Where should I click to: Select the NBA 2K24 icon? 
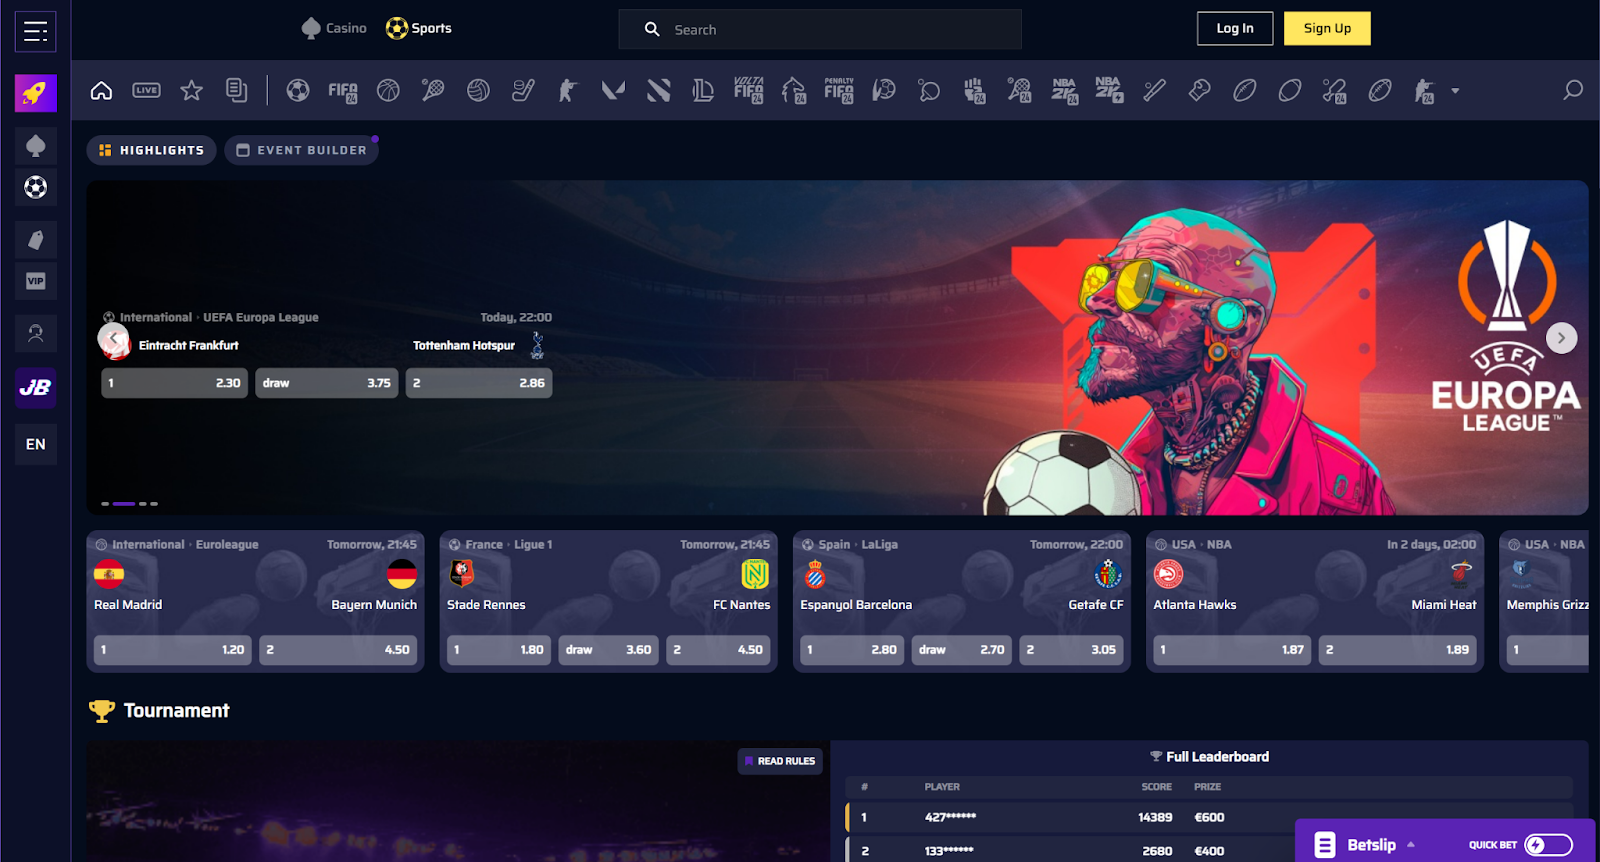tap(1064, 91)
